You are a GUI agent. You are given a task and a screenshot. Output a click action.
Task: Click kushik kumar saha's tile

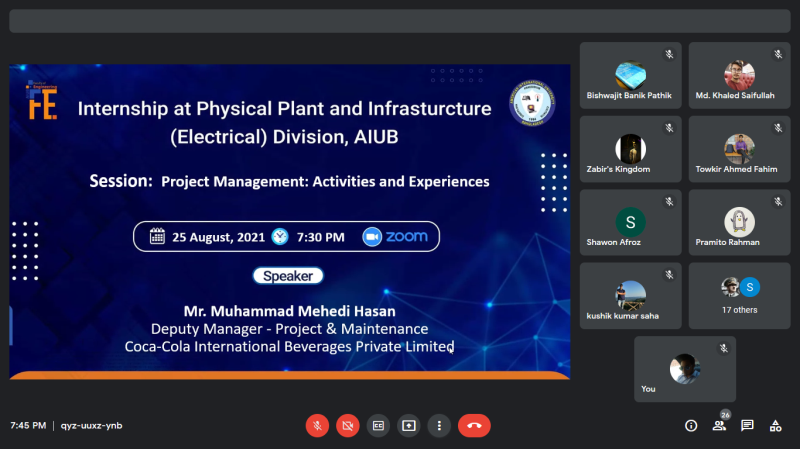coord(630,295)
